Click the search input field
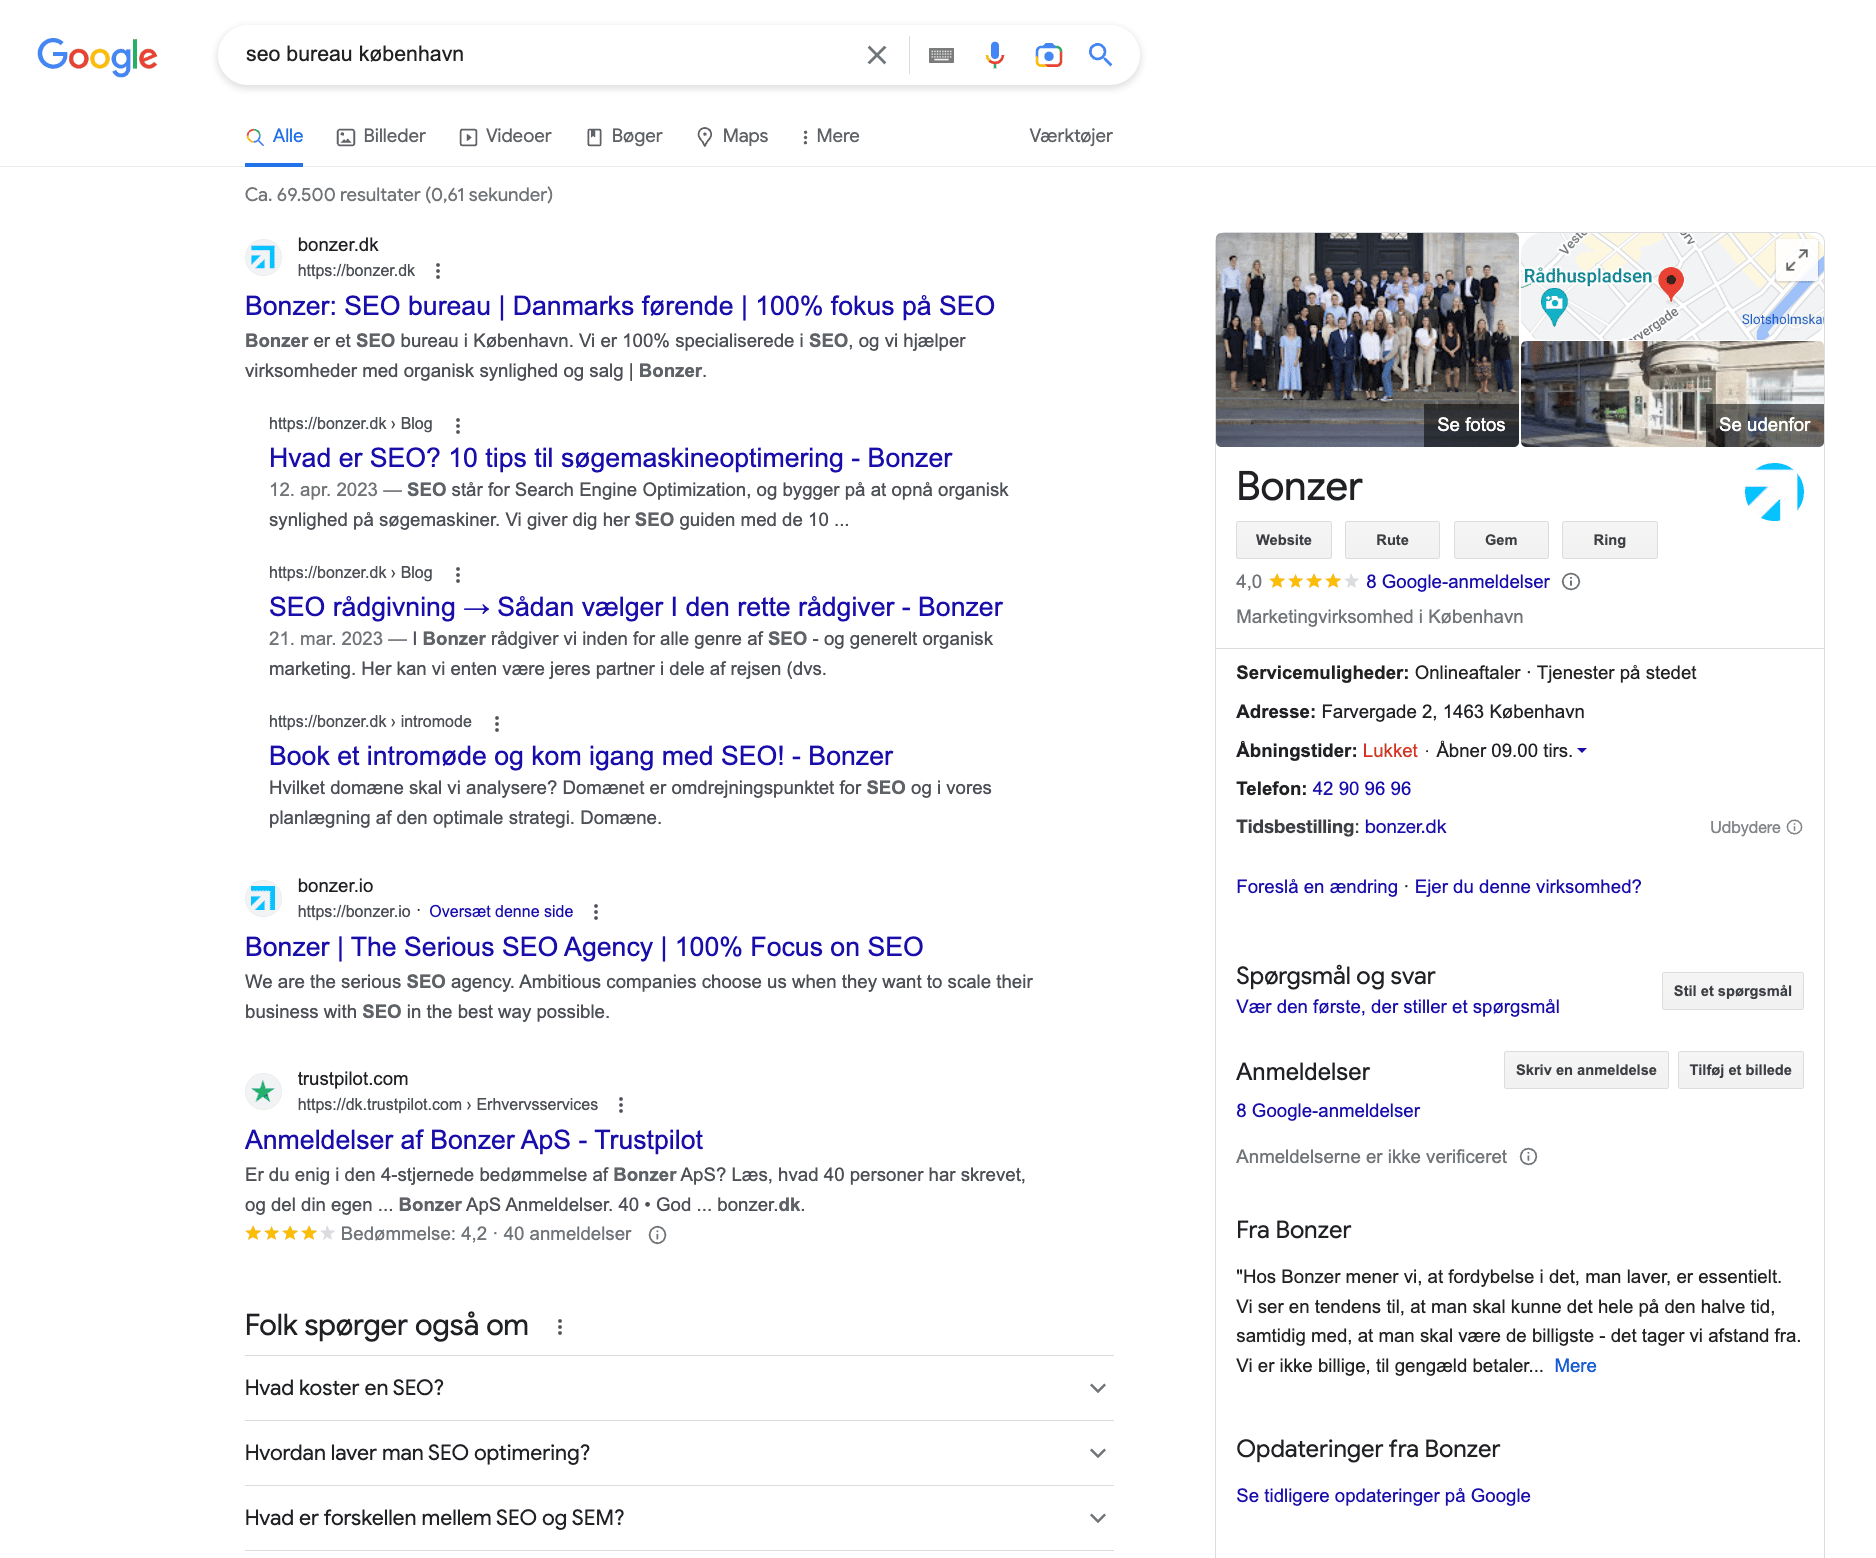Screen dimensions: 1876x1558 click(x=545, y=55)
